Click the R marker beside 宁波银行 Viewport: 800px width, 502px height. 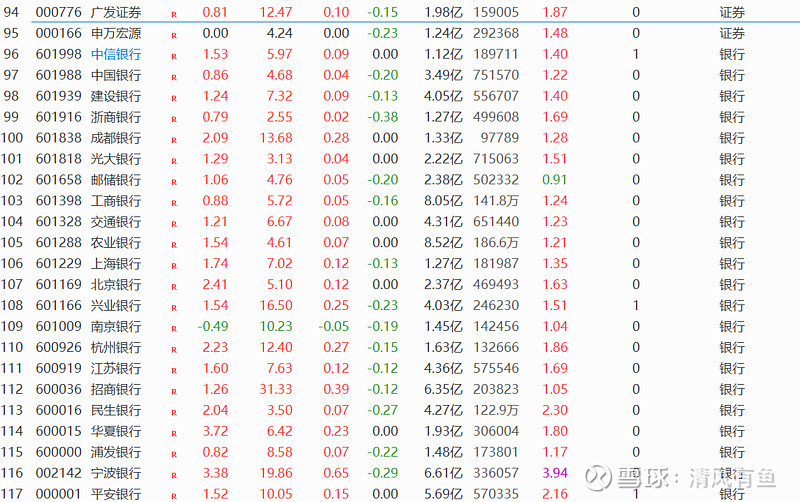174,475
